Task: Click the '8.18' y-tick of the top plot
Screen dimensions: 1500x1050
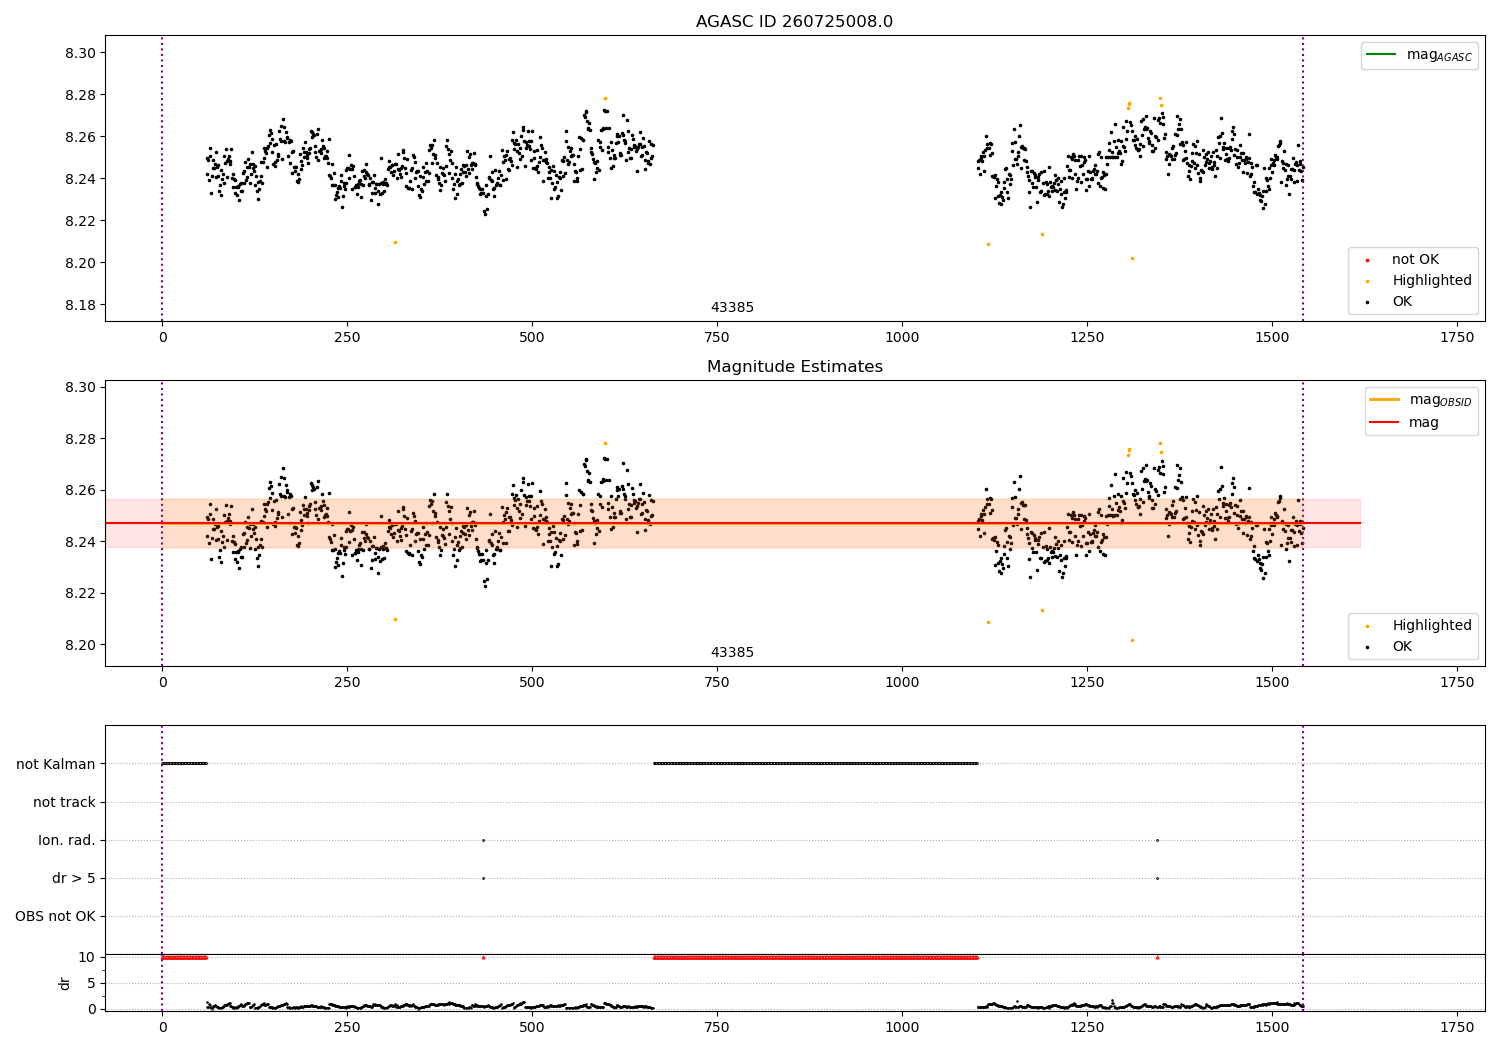Action: pos(80,305)
